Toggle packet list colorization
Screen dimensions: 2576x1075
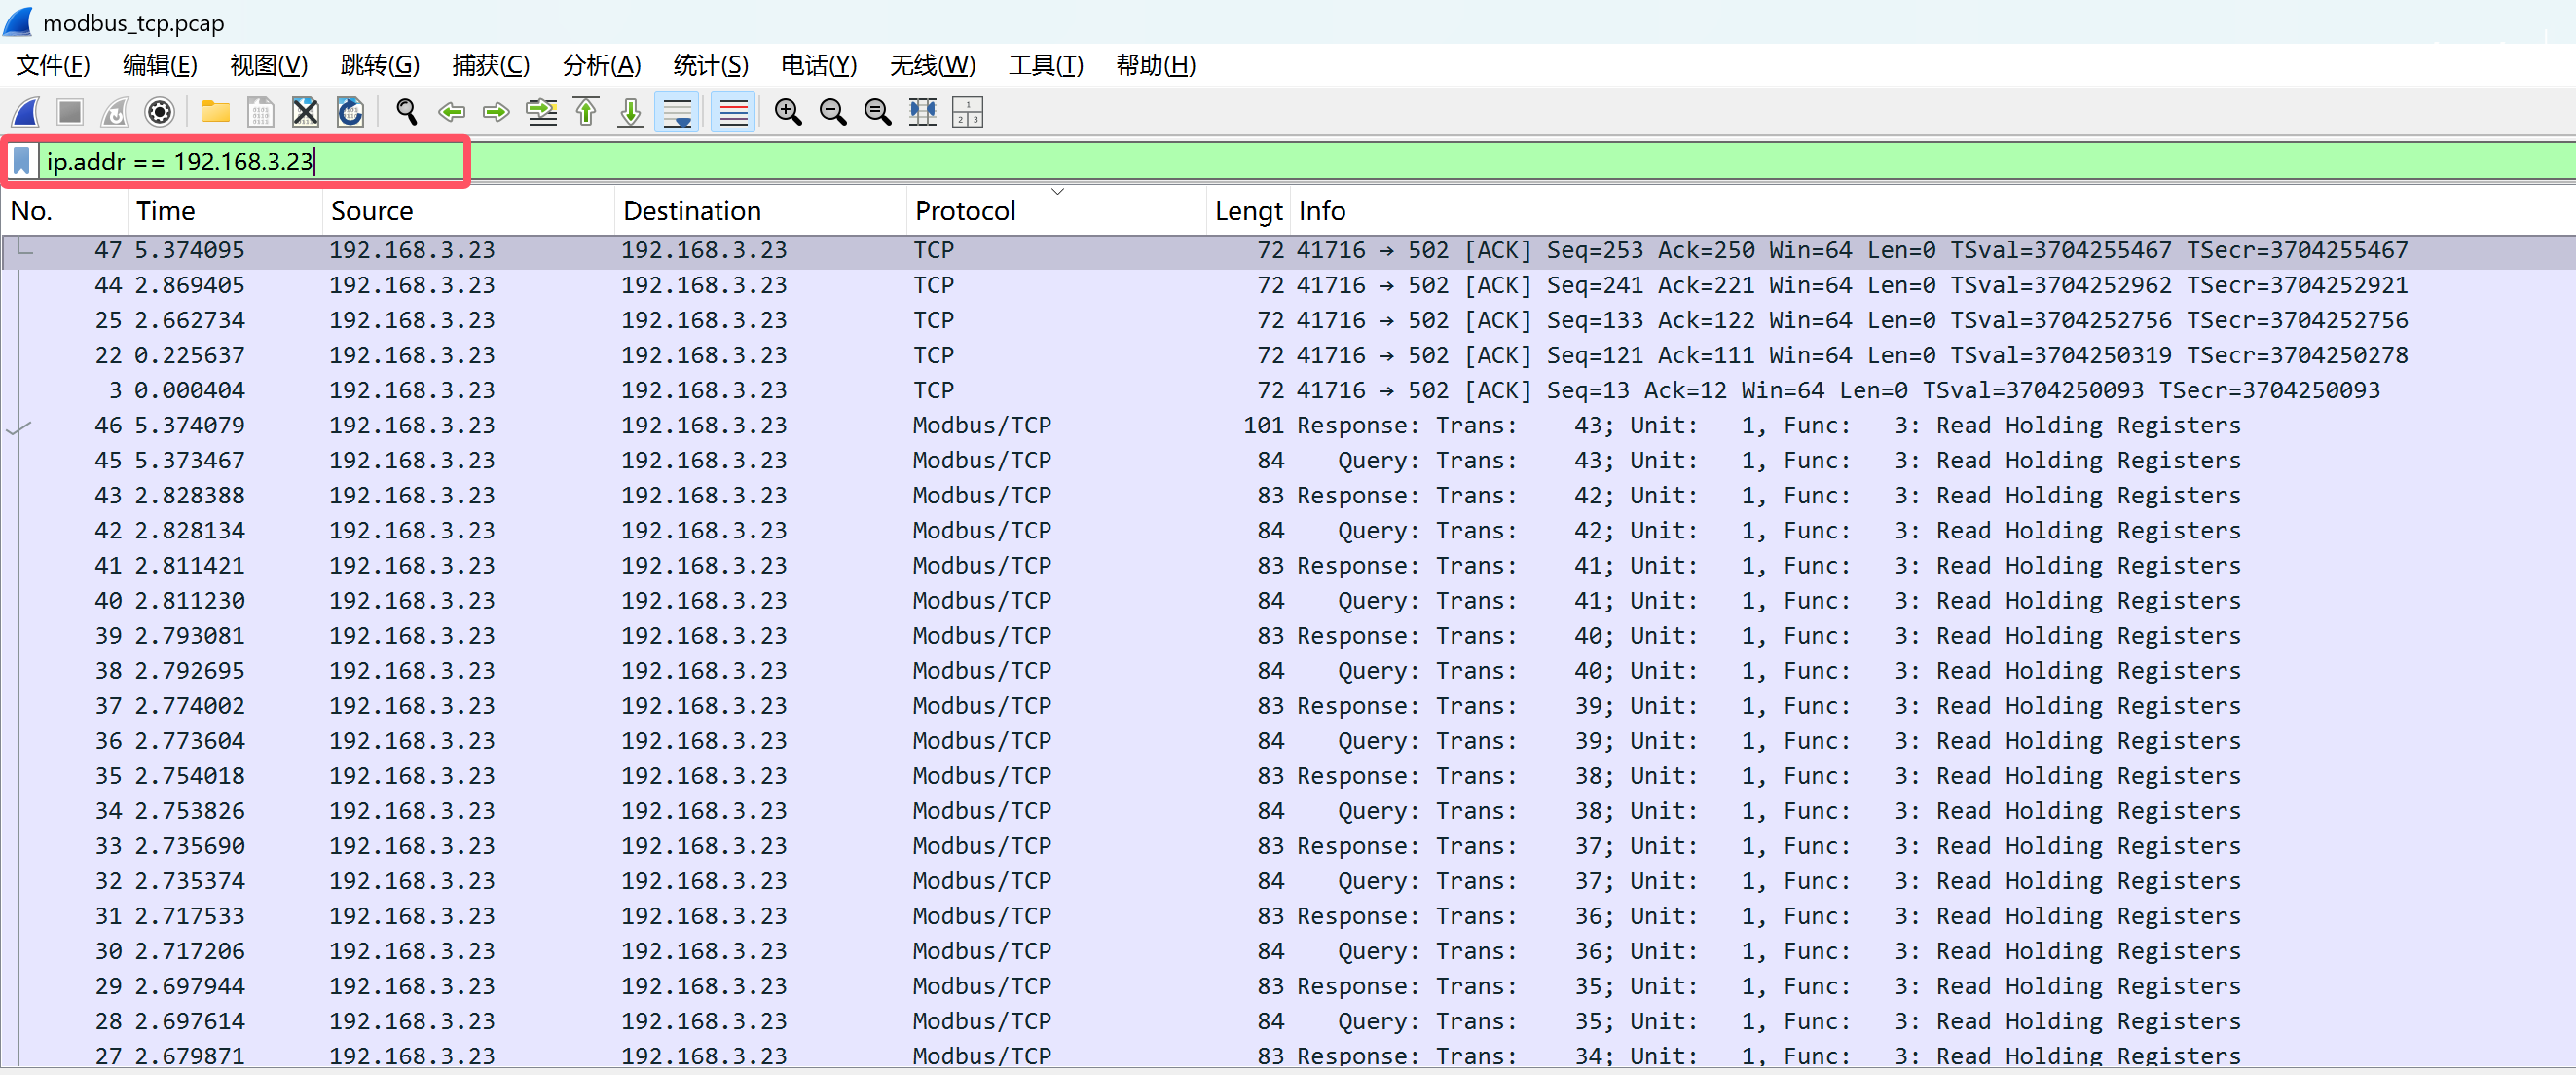pos(733,112)
